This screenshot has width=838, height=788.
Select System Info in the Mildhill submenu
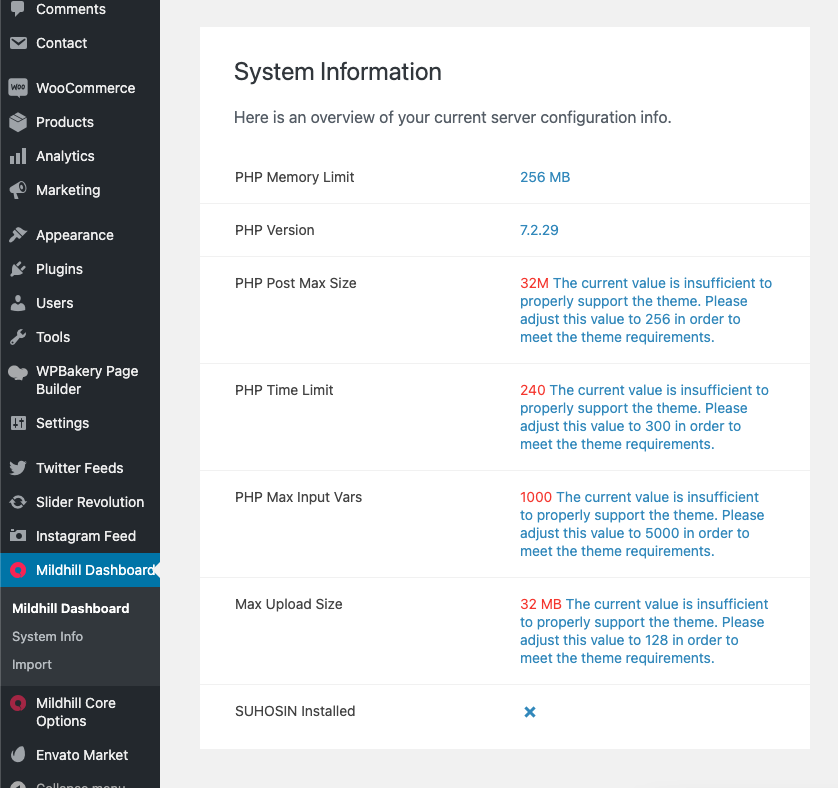(47, 636)
